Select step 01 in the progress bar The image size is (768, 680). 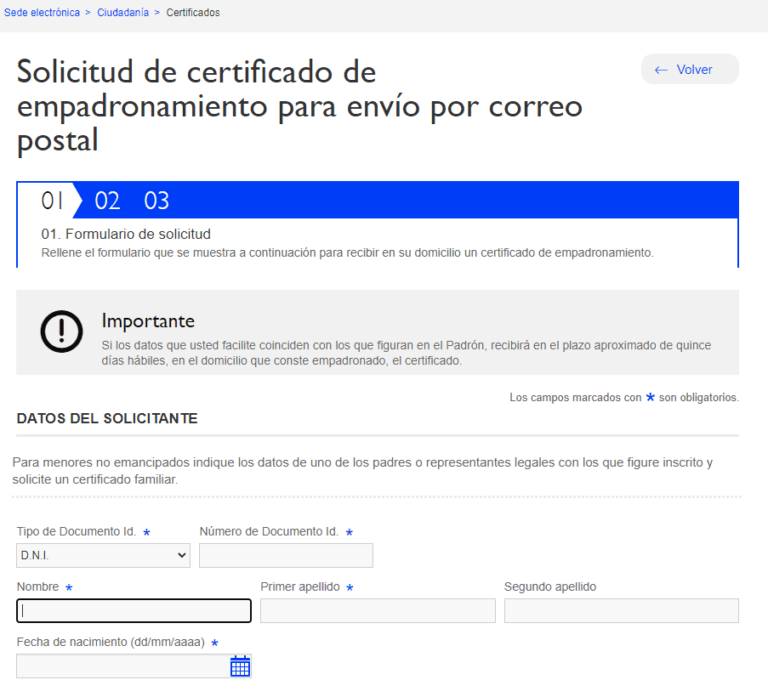(x=52, y=200)
